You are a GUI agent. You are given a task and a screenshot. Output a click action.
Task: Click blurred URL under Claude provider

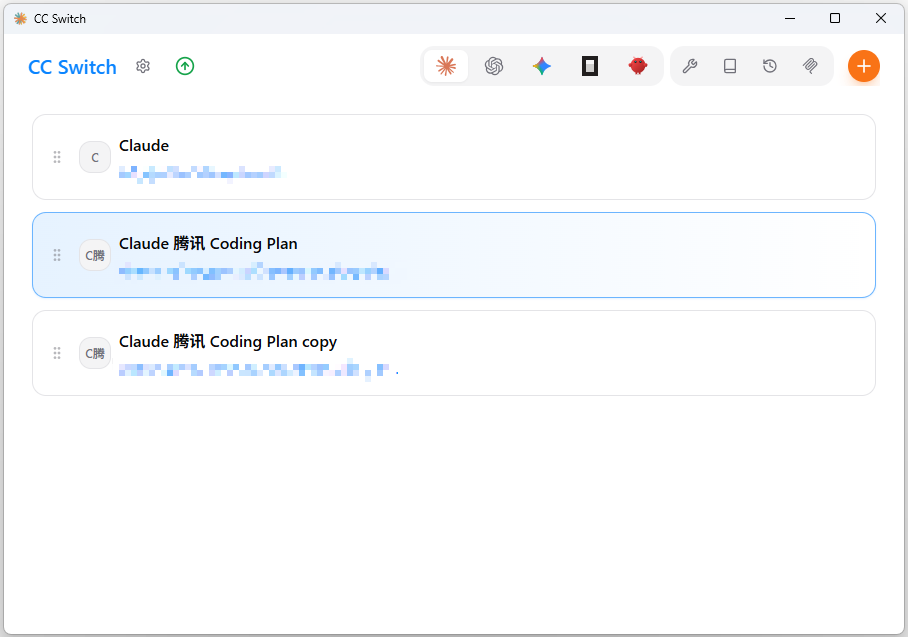point(200,174)
